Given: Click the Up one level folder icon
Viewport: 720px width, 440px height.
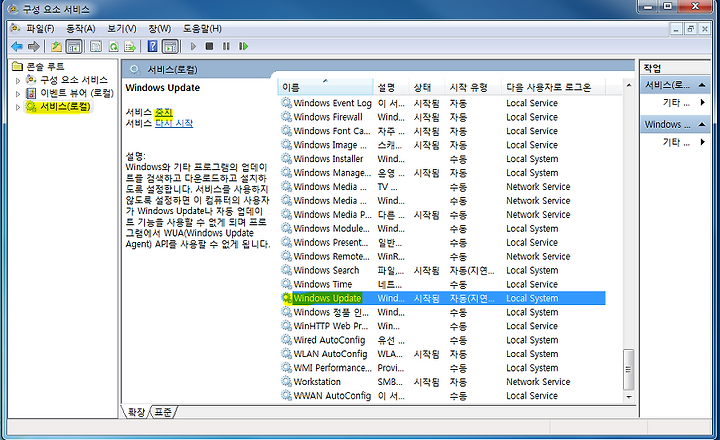Looking at the screenshot, I should [x=56, y=46].
